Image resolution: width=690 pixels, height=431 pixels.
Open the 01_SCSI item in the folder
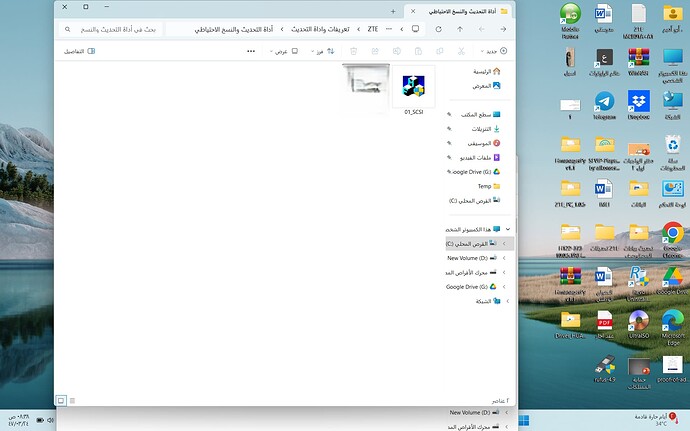click(x=413, y=90)
